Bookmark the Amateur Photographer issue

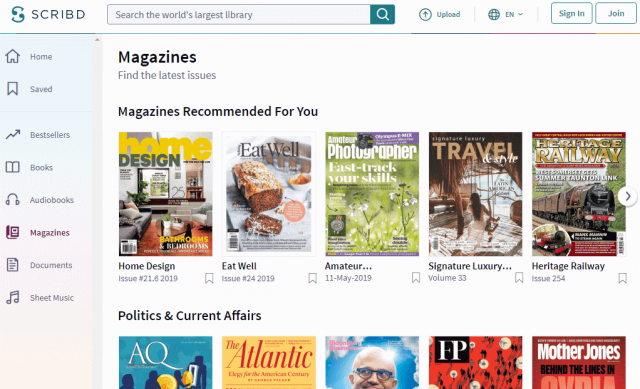(416, 278)
